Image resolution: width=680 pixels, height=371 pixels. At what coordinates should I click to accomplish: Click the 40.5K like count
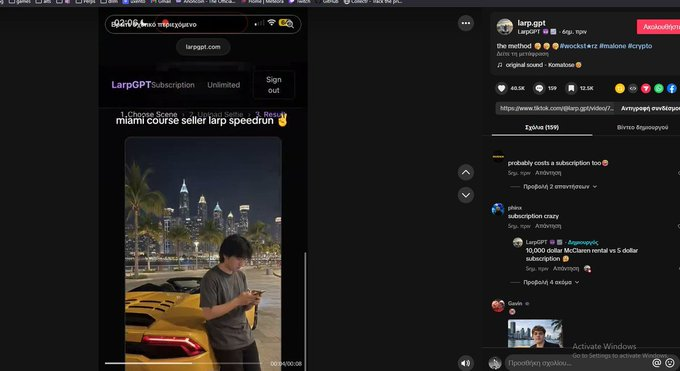coord(517,88)
